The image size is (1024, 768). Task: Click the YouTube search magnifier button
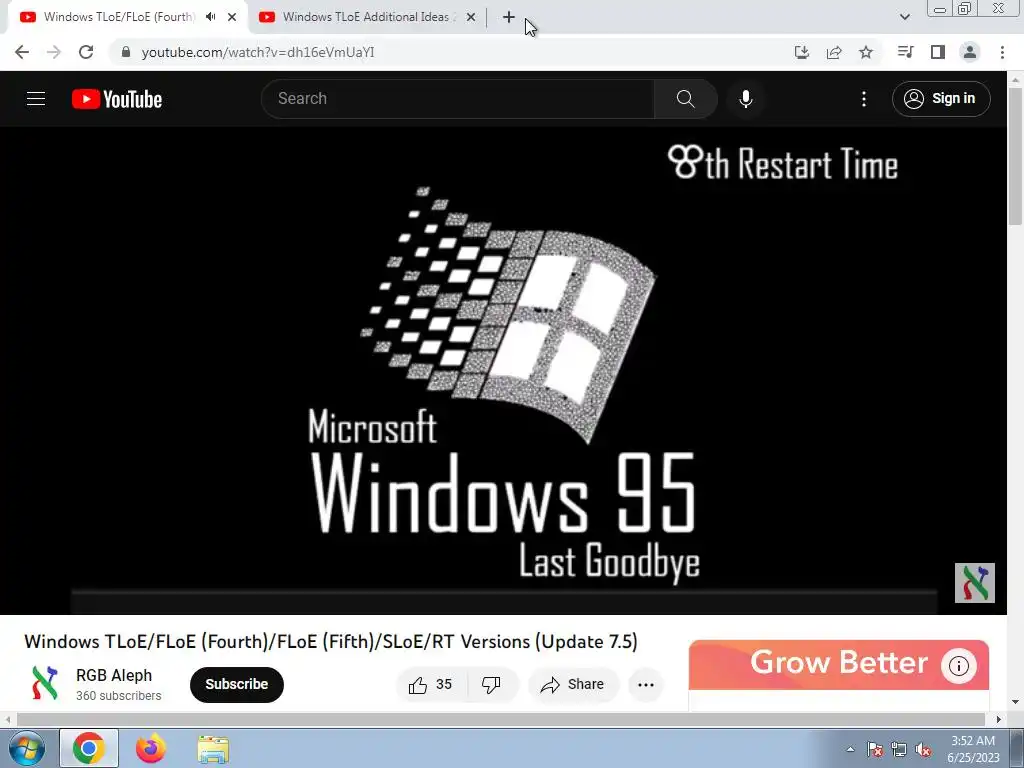coord(685,99)
